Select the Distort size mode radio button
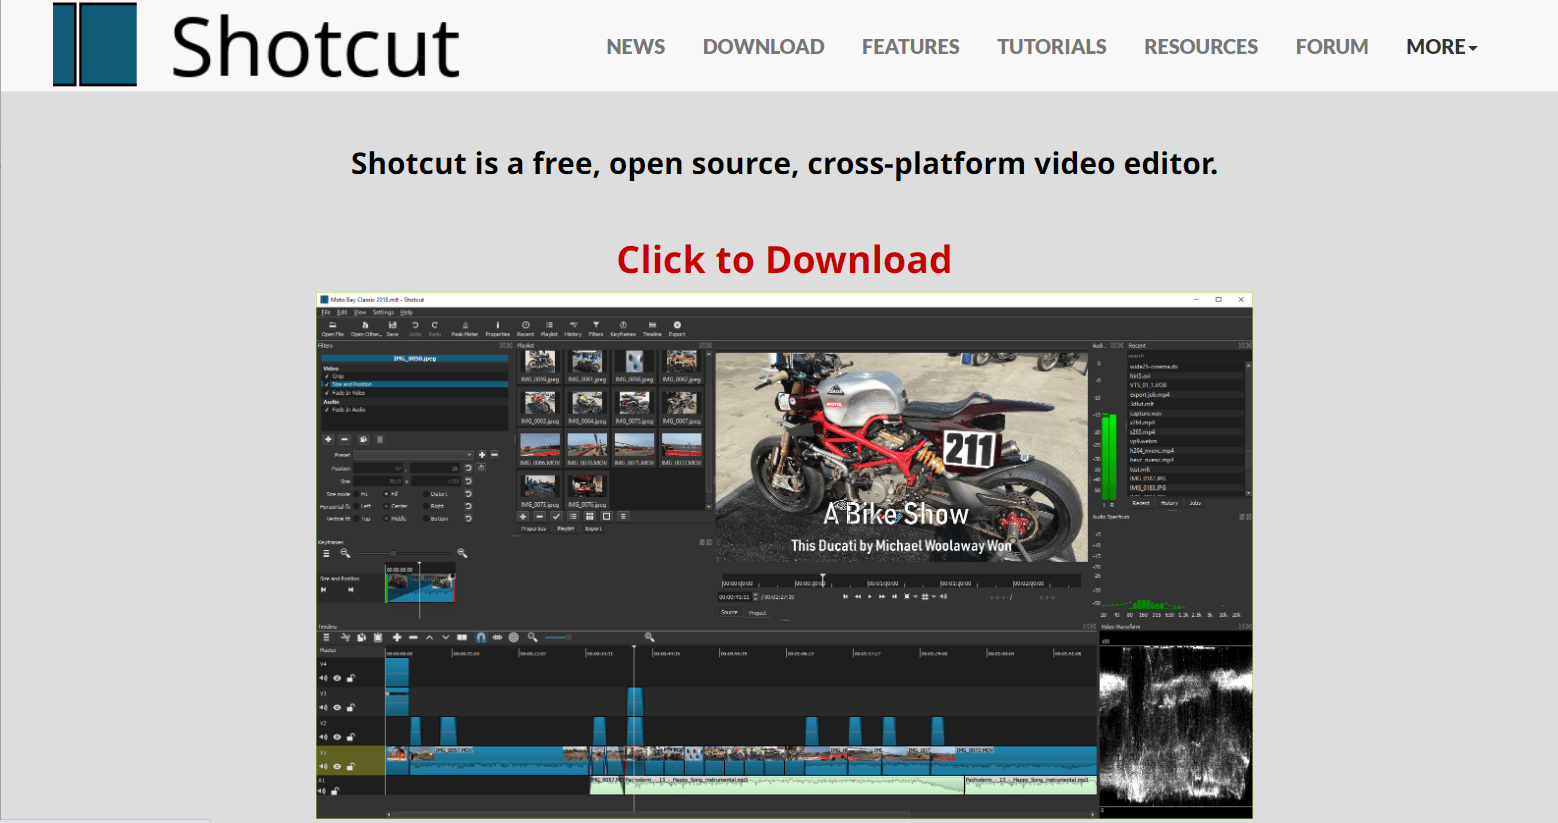1558x823 pixels. 426,494
